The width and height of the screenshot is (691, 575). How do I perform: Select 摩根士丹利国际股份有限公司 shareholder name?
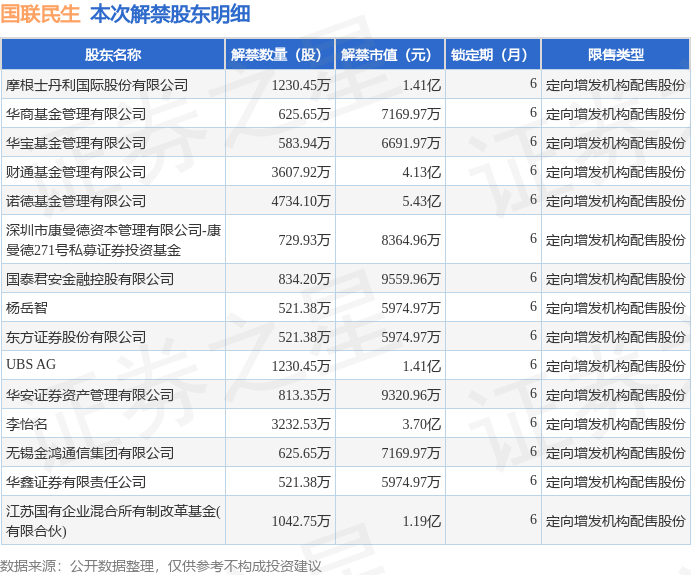click(97, 85)
